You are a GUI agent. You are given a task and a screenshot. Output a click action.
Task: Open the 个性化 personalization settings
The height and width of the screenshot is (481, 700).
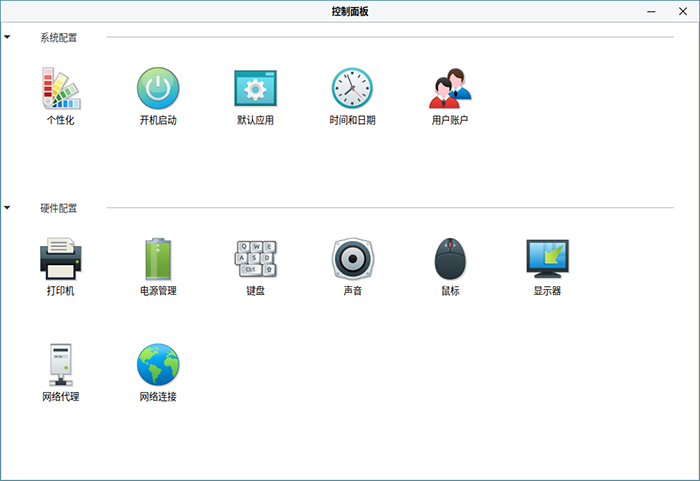coord(60,89)
